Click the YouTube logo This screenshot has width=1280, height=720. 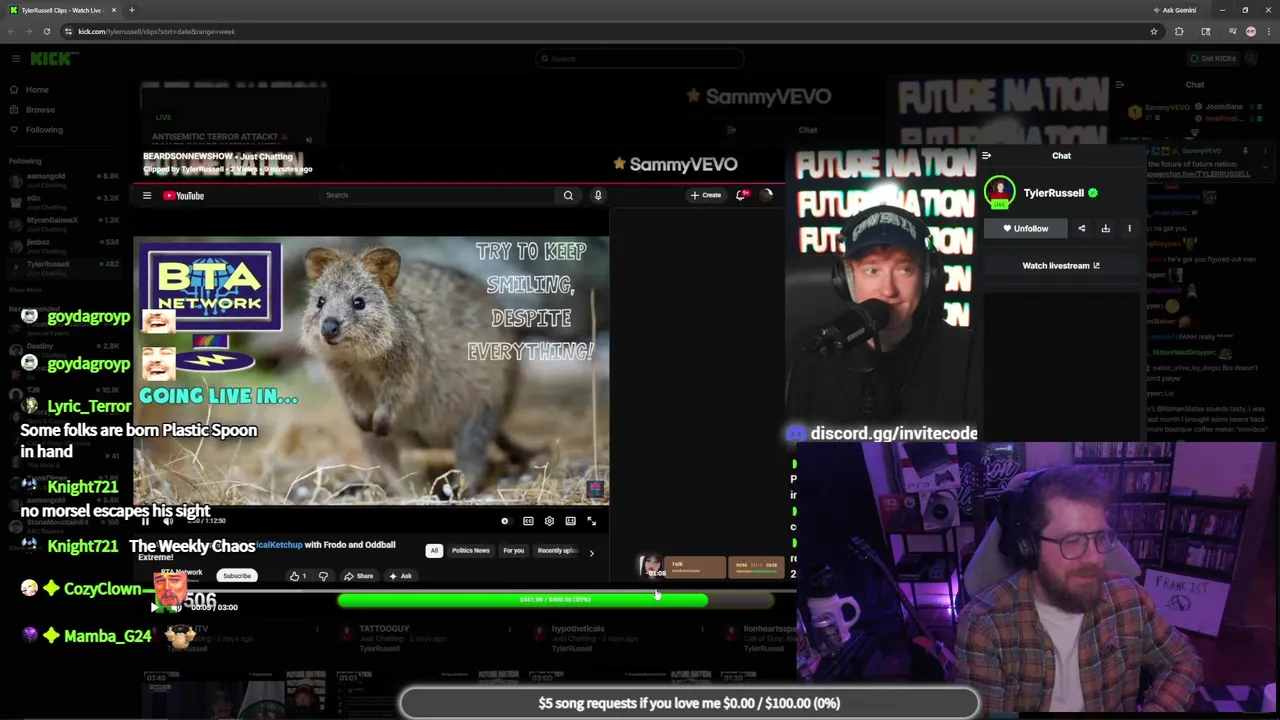[x=184, y=196]
